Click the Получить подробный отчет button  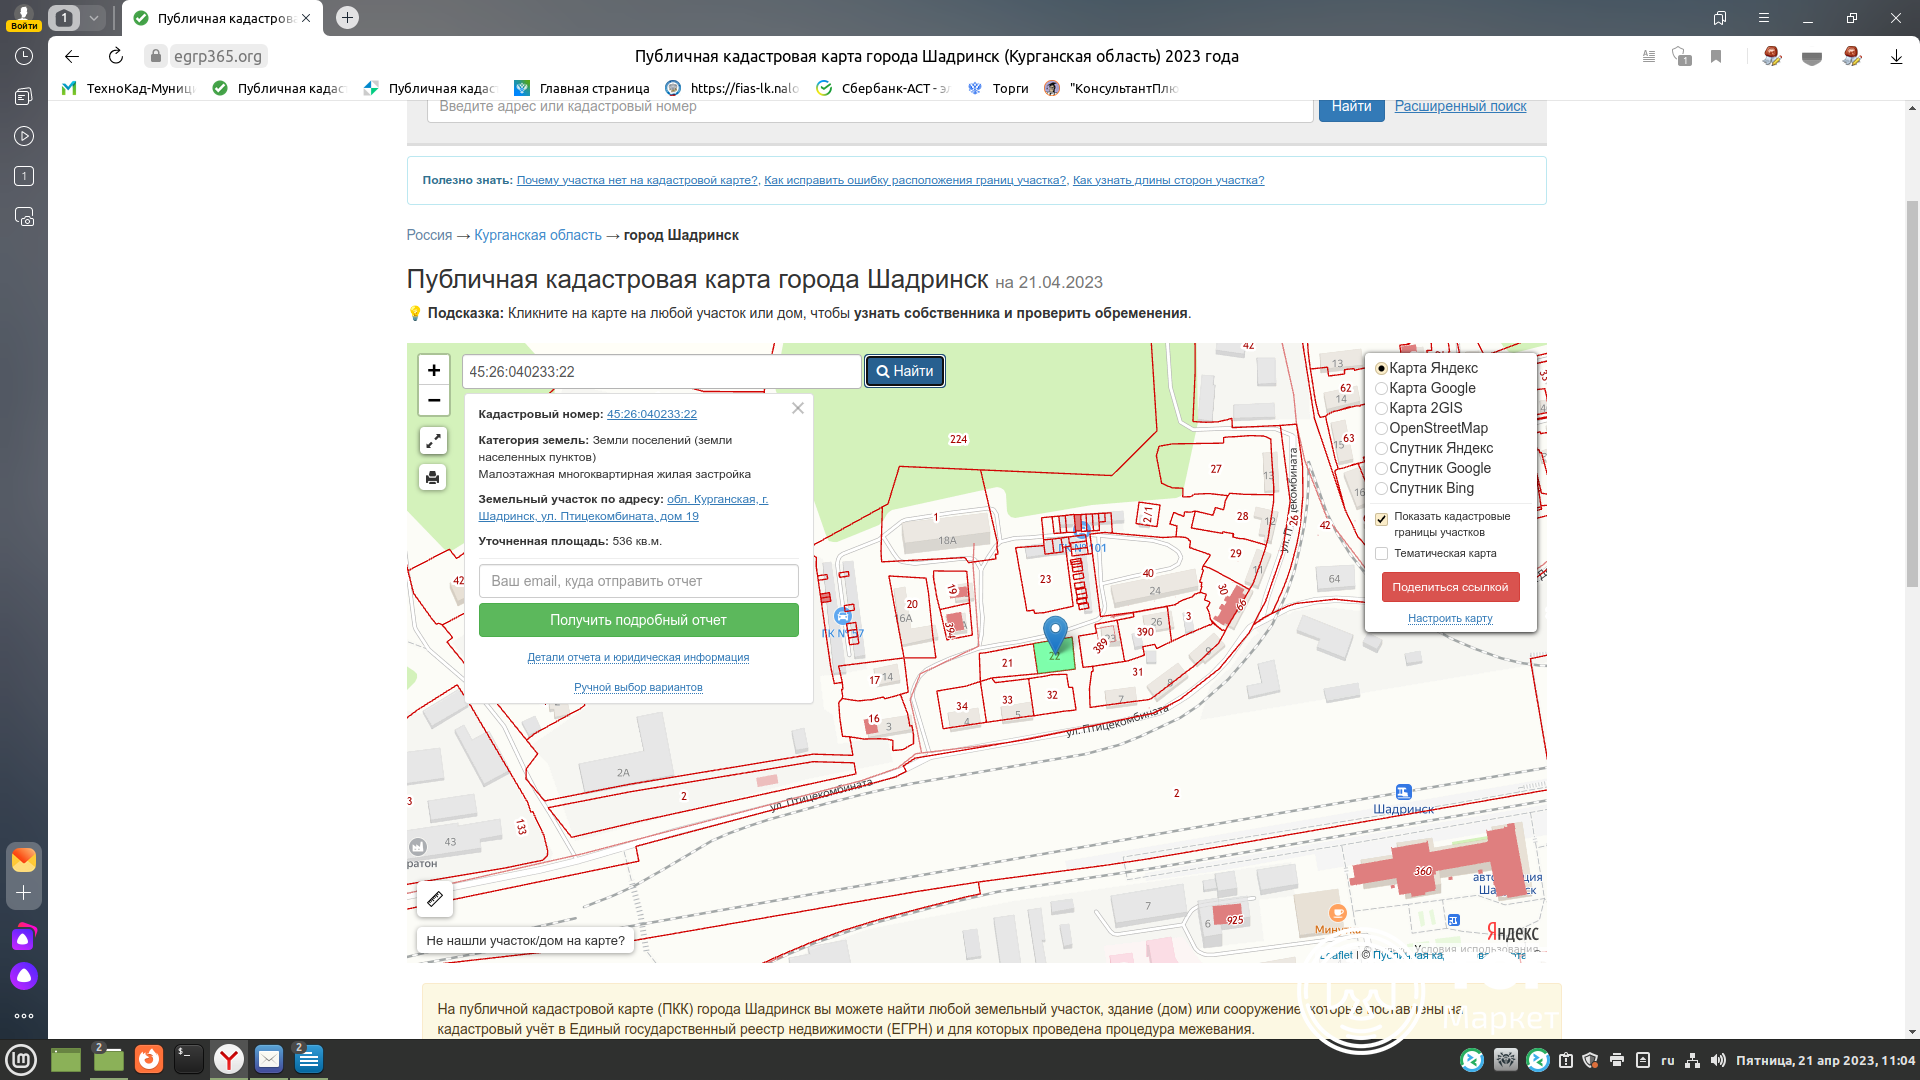[x=638, y=620]
